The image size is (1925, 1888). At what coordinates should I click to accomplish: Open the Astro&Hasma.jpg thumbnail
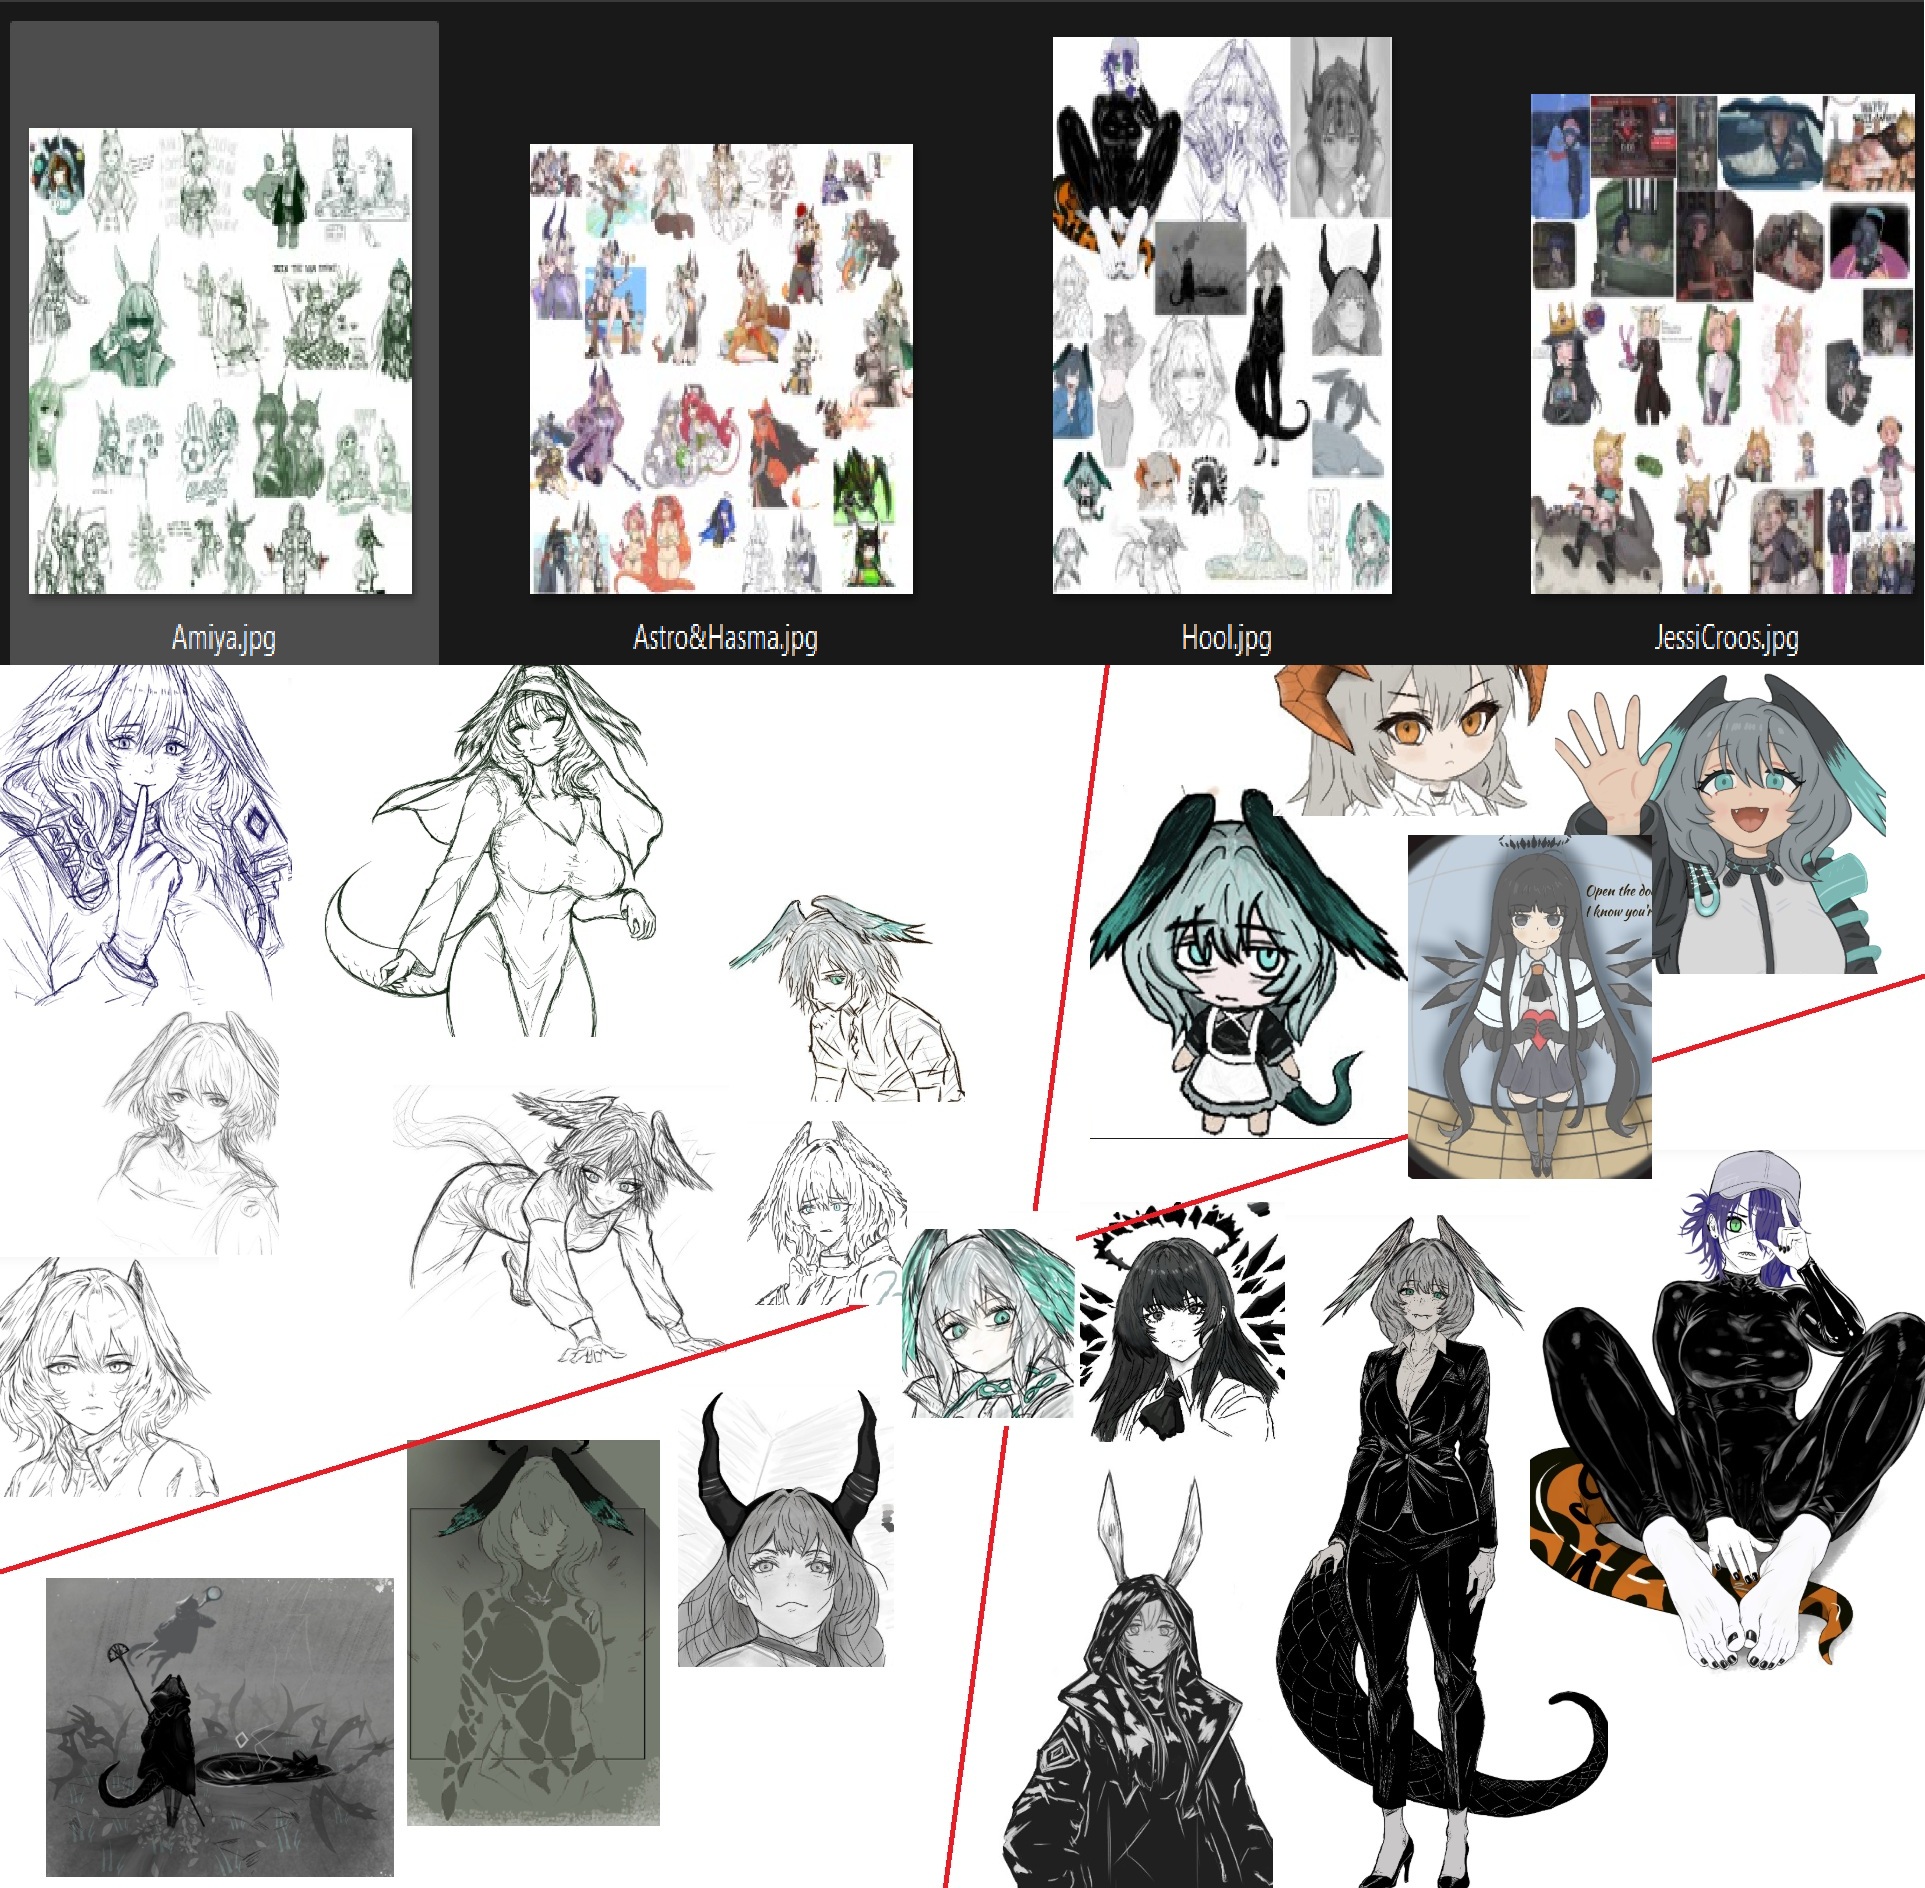pyautogui.click(x=721, y=369)
